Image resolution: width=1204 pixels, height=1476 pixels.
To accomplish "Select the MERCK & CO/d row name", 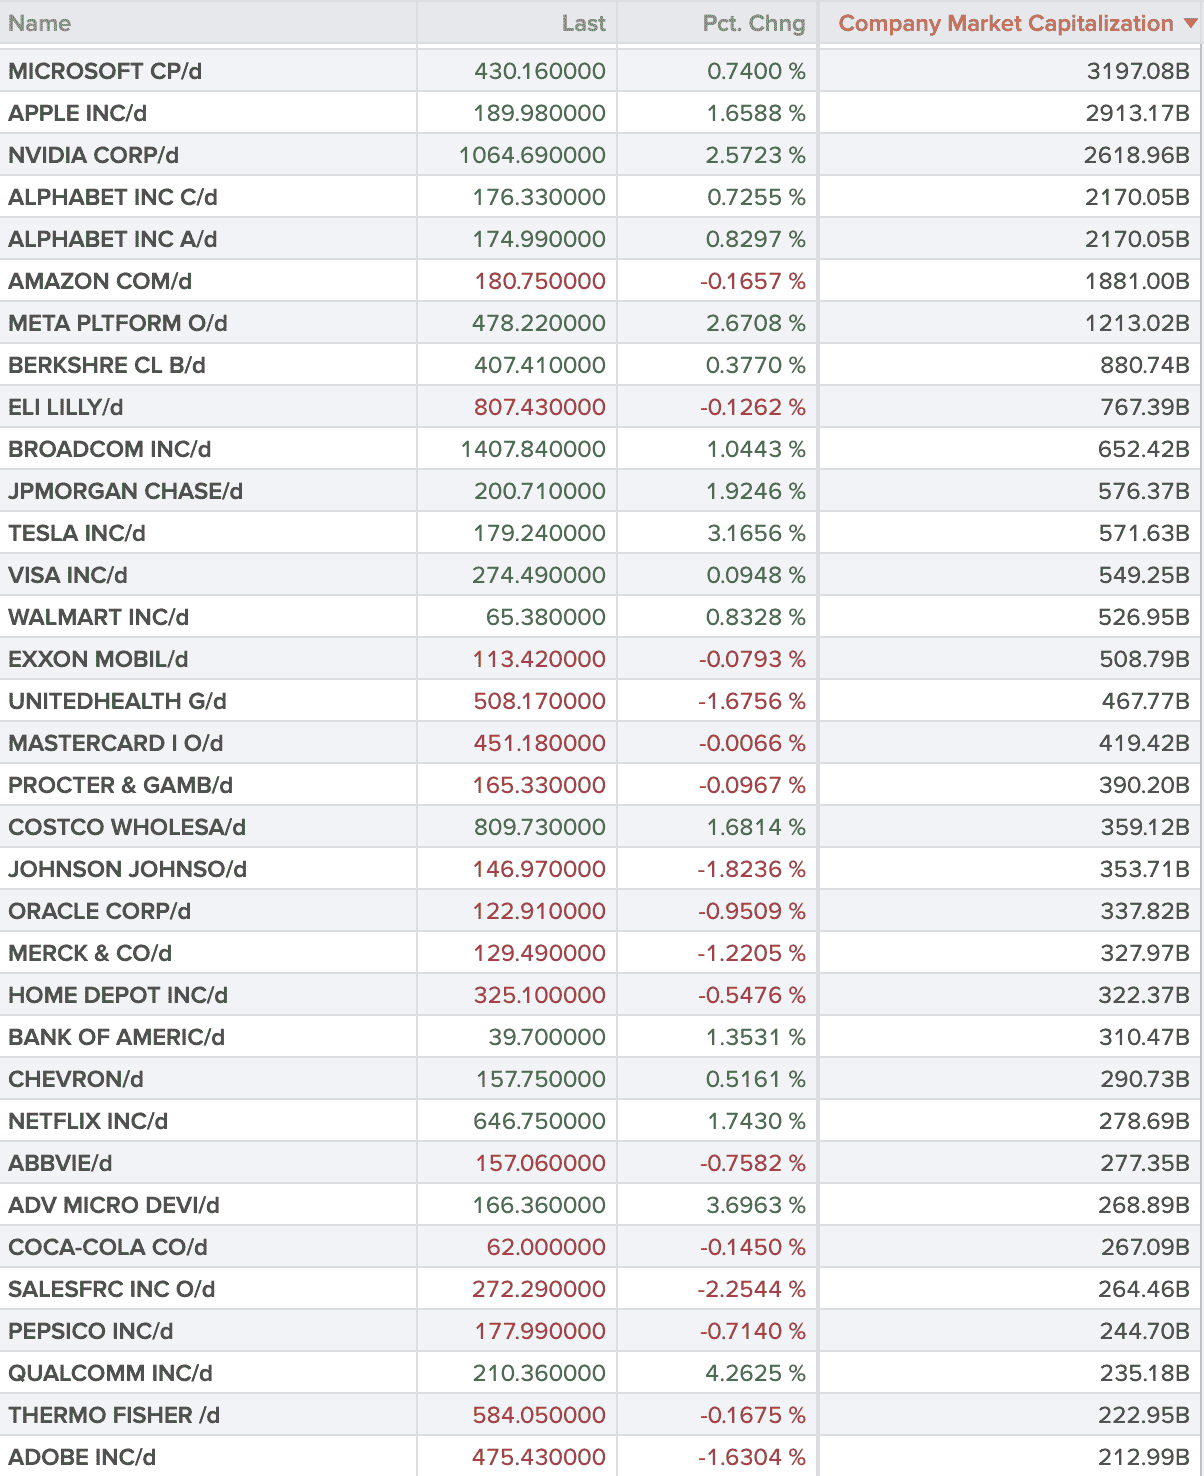I will pyautogui.click(x=90, y=953).
